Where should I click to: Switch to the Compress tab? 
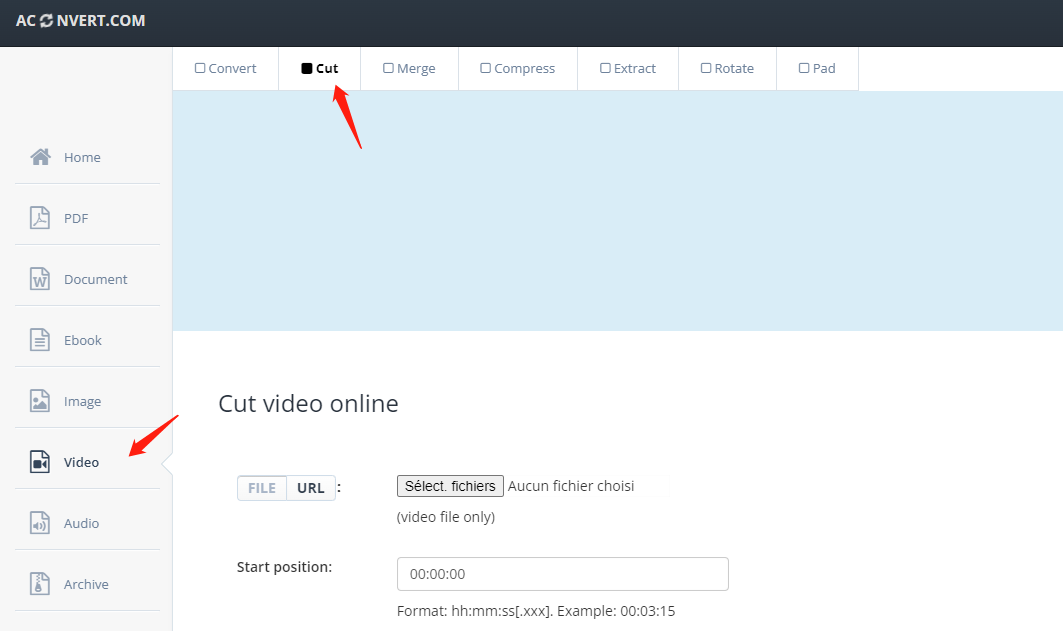click(517, 69)
